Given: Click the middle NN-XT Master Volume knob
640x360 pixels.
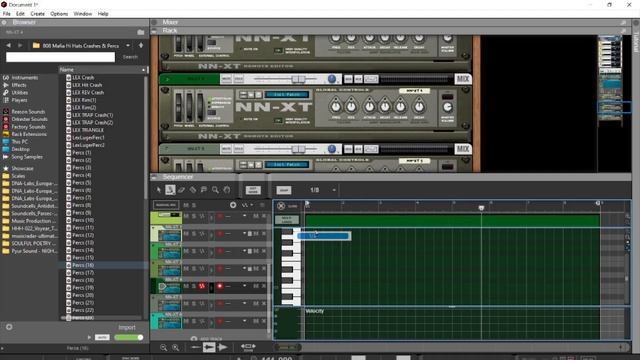Looking at the screenshot, I should click(x=447, y=107).
